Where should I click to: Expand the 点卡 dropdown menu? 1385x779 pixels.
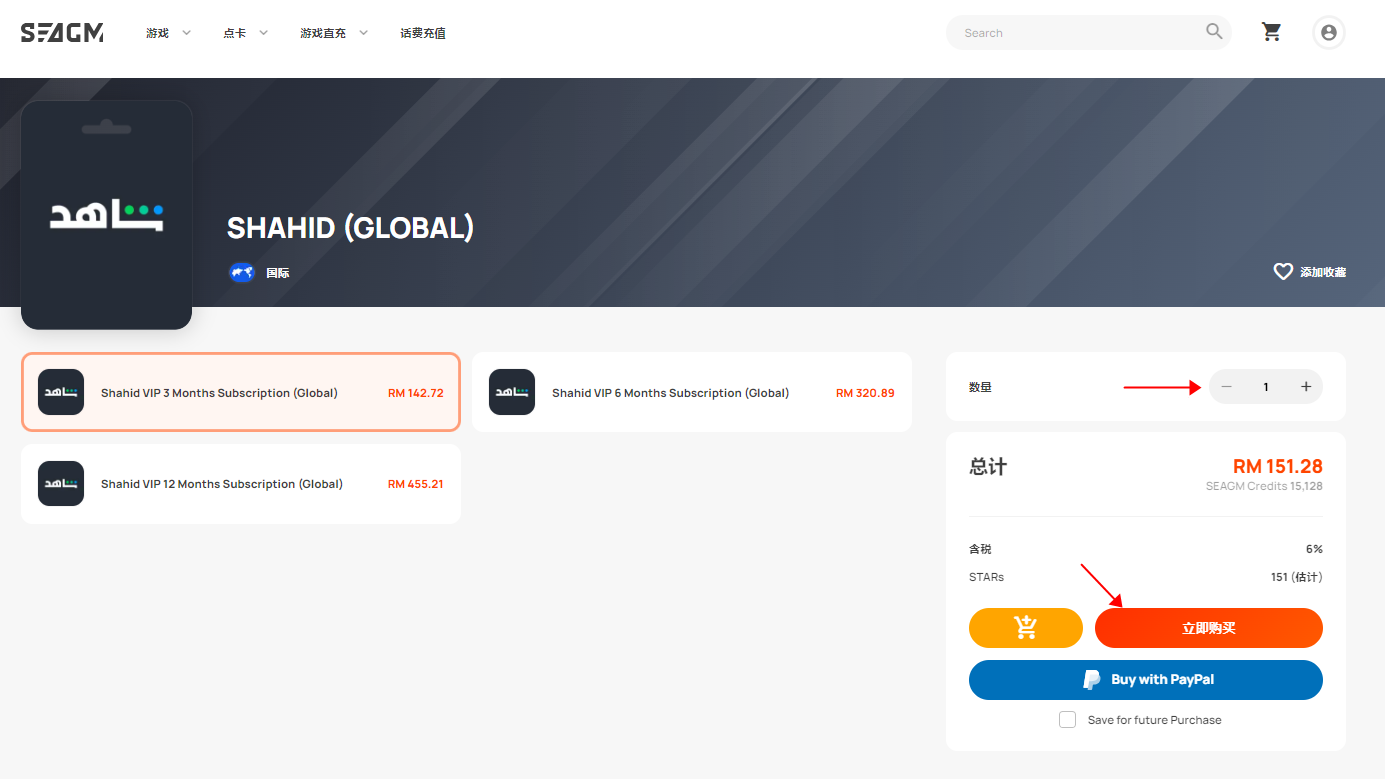click(x=246, y=33)
